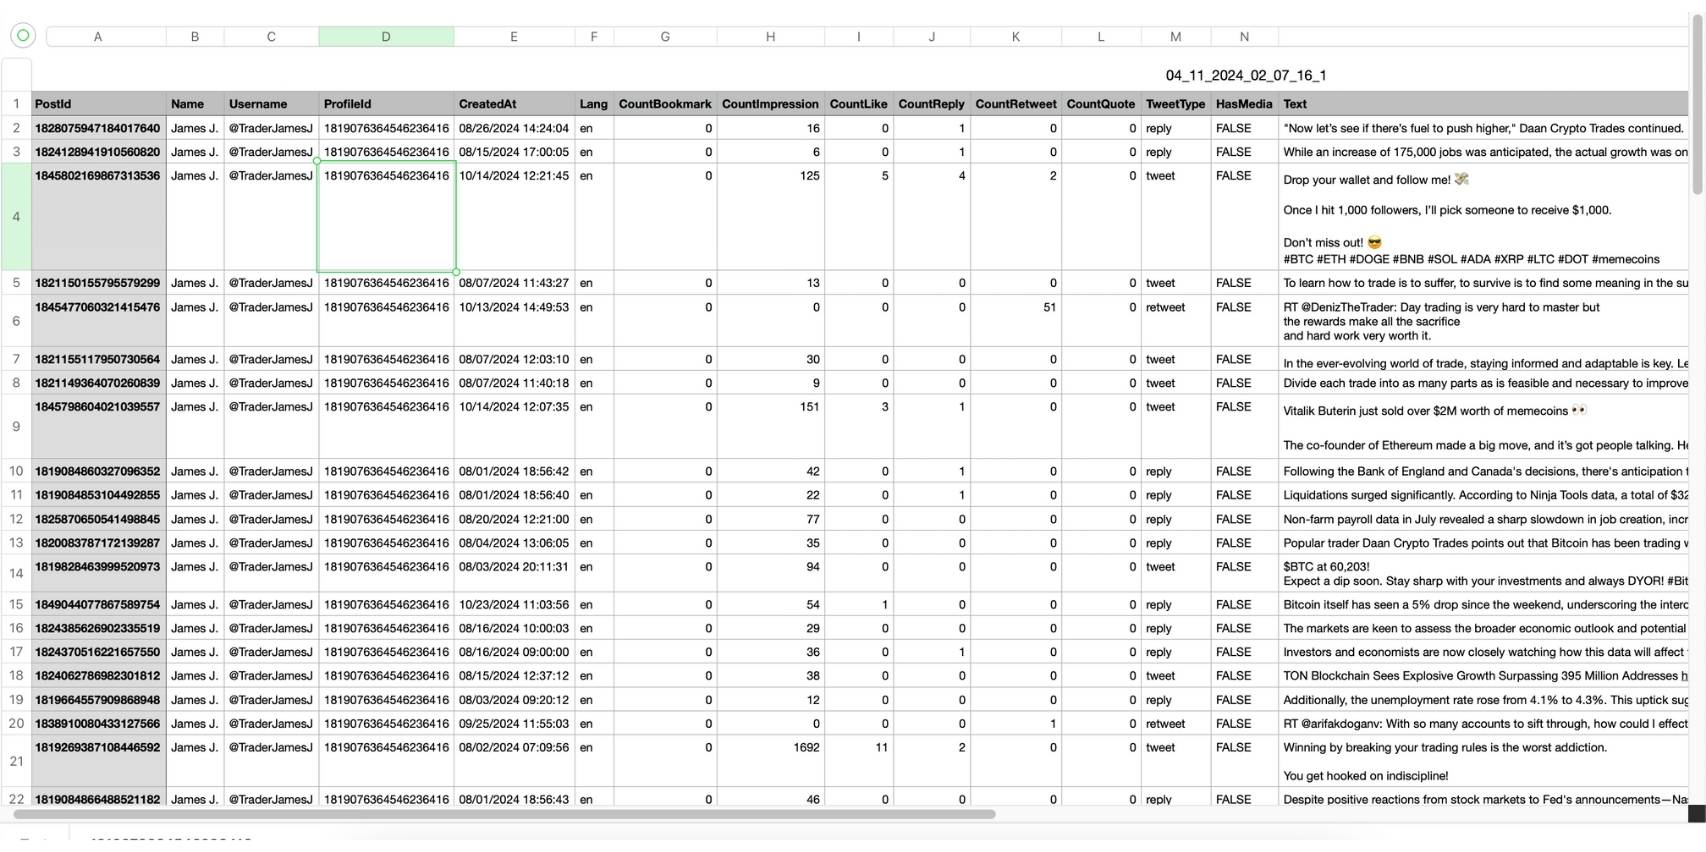This screenshot has width=1706, height=852.
Task: Click the TweetType header cell
Action: (1175, 104)
